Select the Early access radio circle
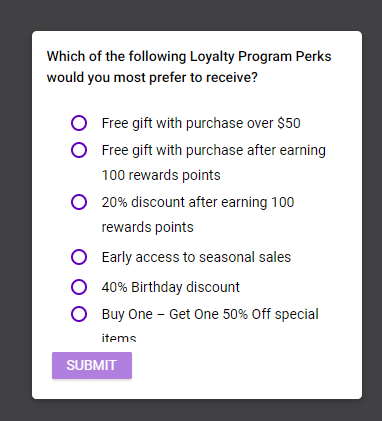 79,257
